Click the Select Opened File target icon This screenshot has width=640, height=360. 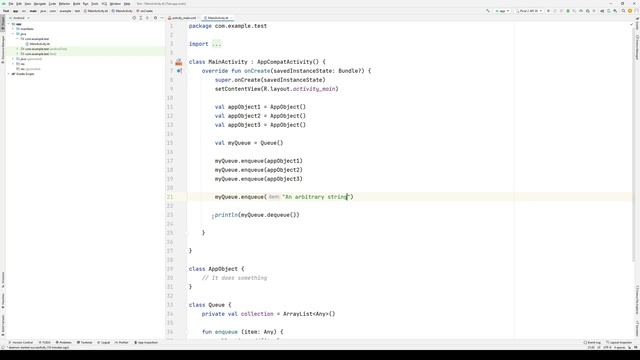click(134, 18)
